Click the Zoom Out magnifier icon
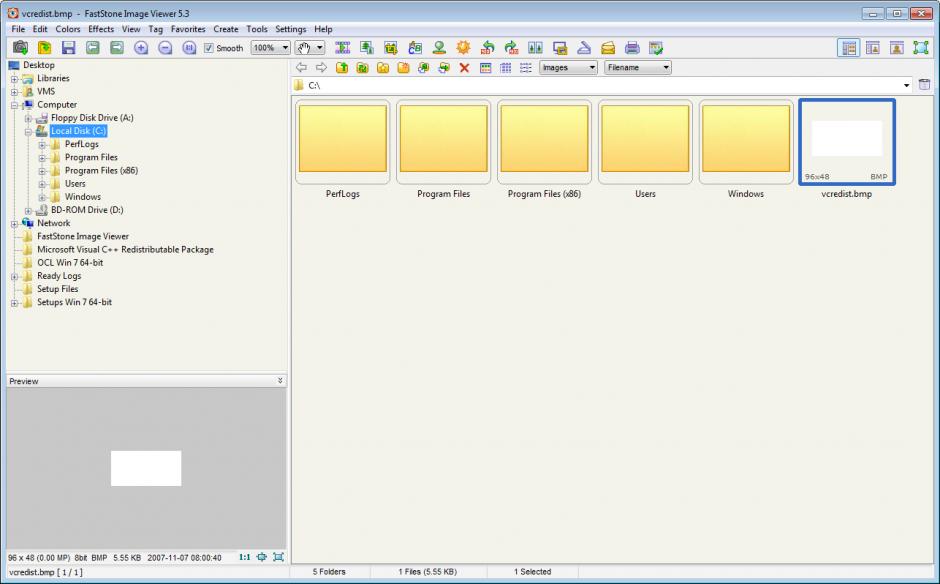Image resolution: width=940 pixels, height=584 pixels. click(x=165, y=48)
